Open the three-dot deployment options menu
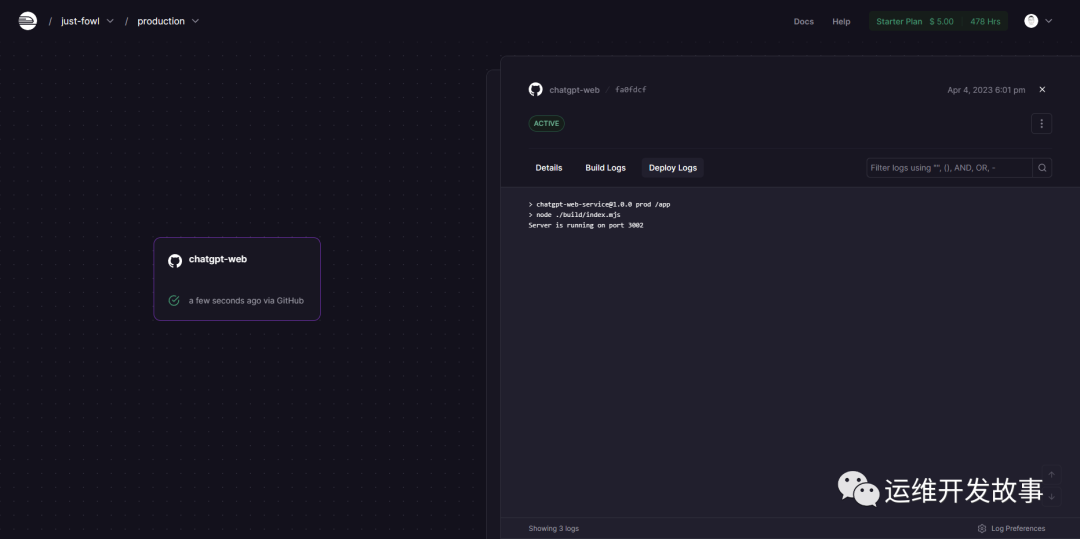The height and width of the screenshot is (539, 1080). click(1041, 124)
